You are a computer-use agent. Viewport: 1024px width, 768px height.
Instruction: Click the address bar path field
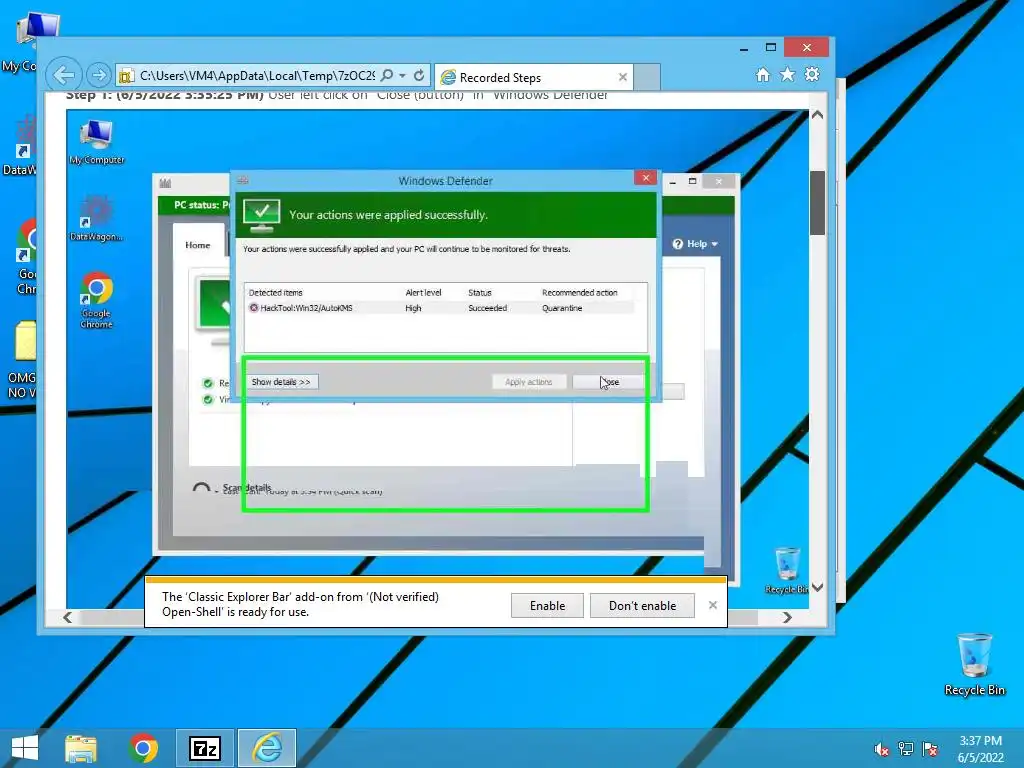257,76
